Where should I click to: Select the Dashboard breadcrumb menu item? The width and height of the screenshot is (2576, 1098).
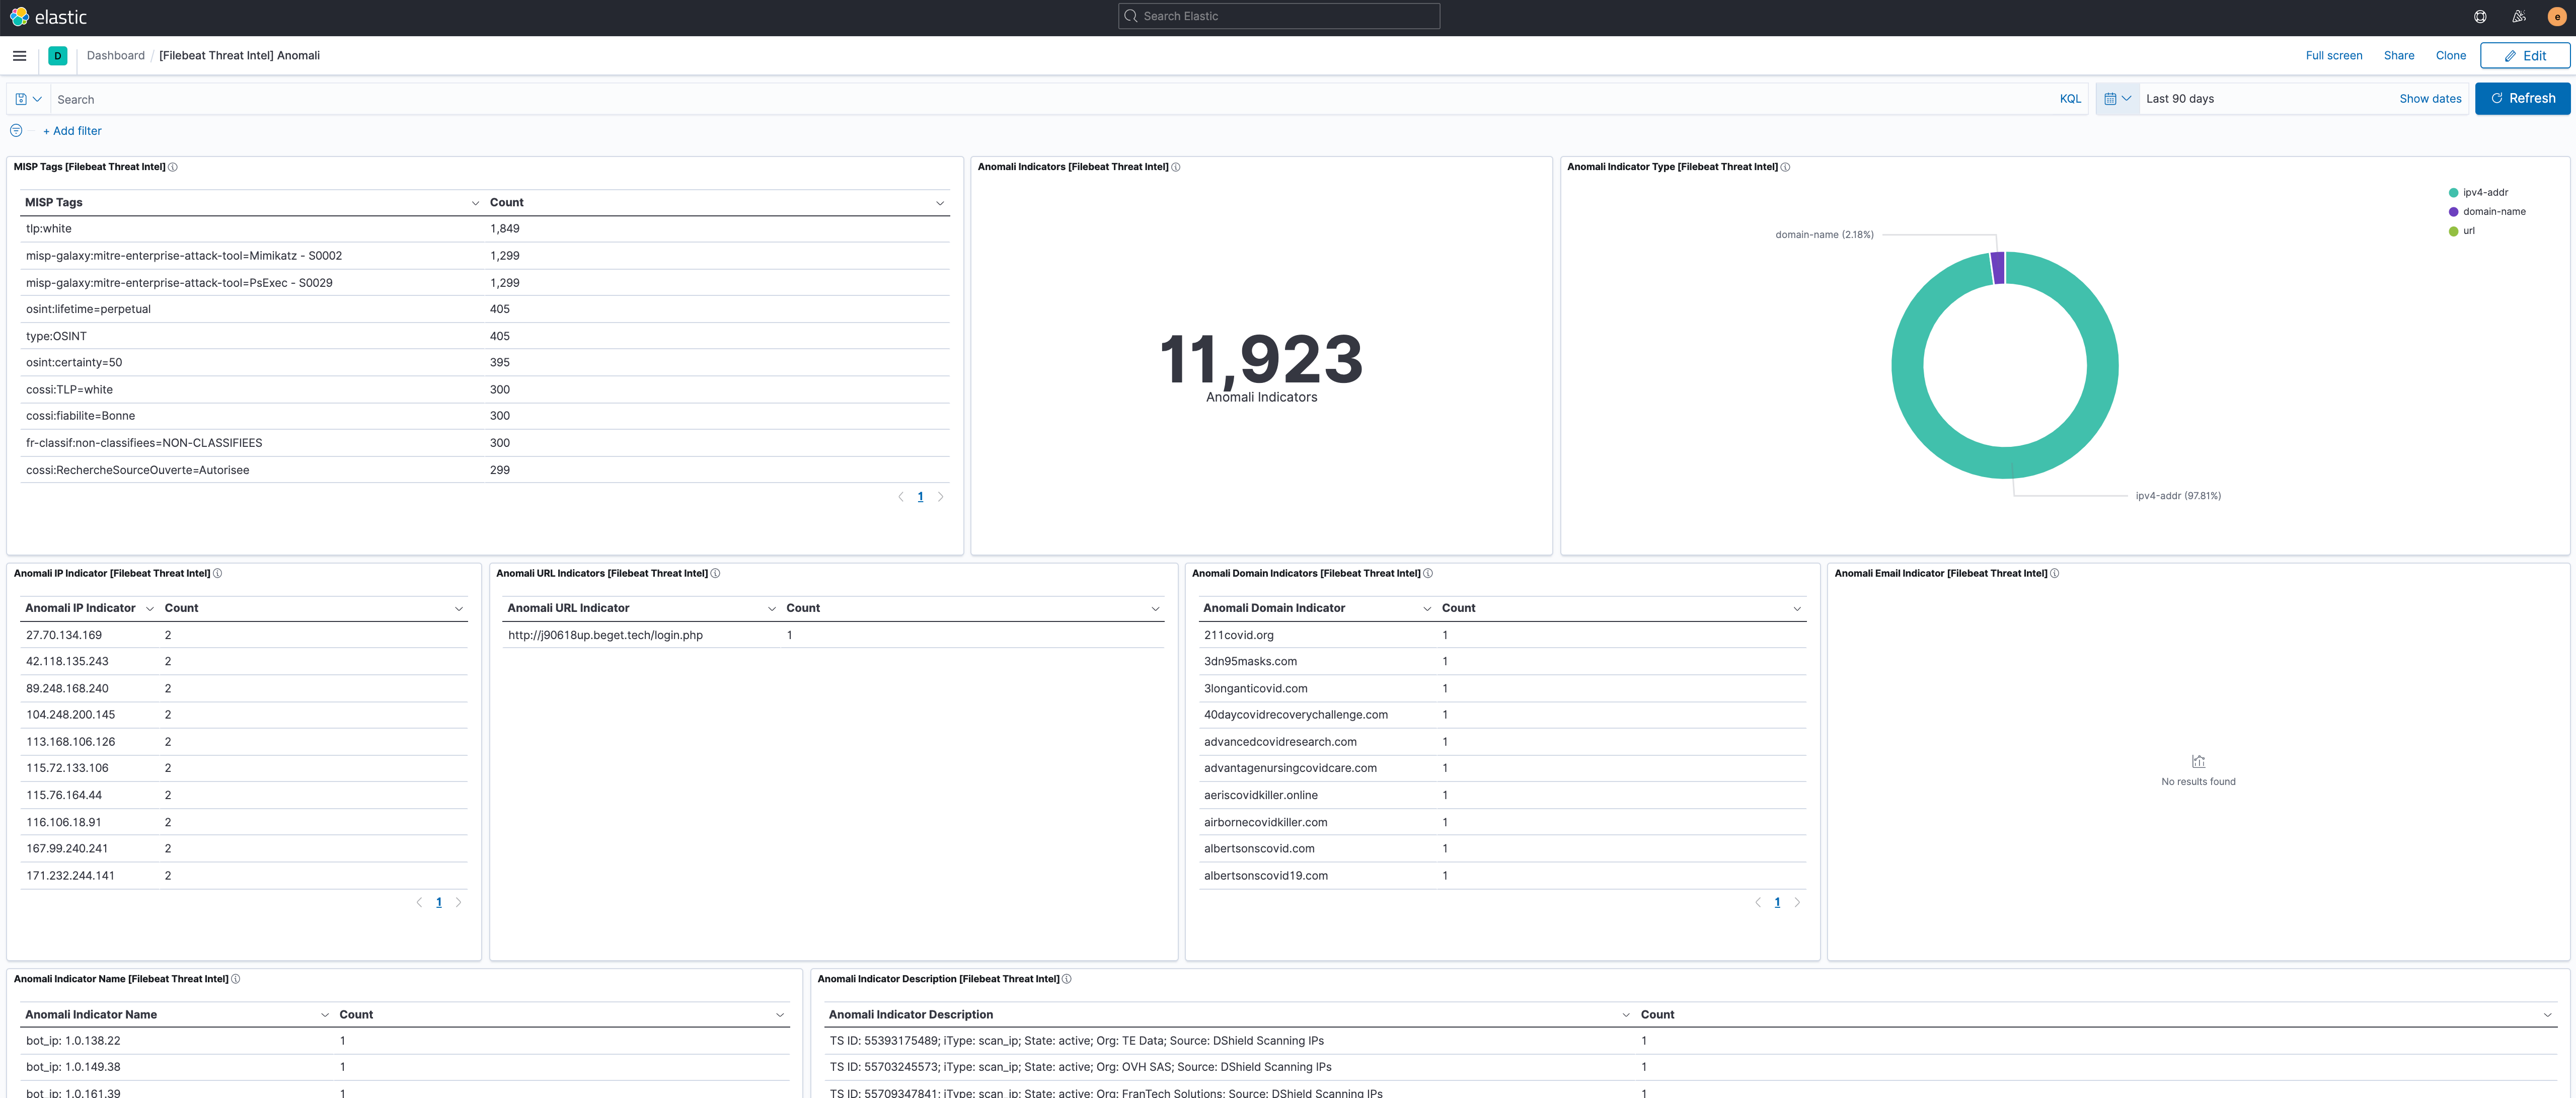click(x=115, y=55)
